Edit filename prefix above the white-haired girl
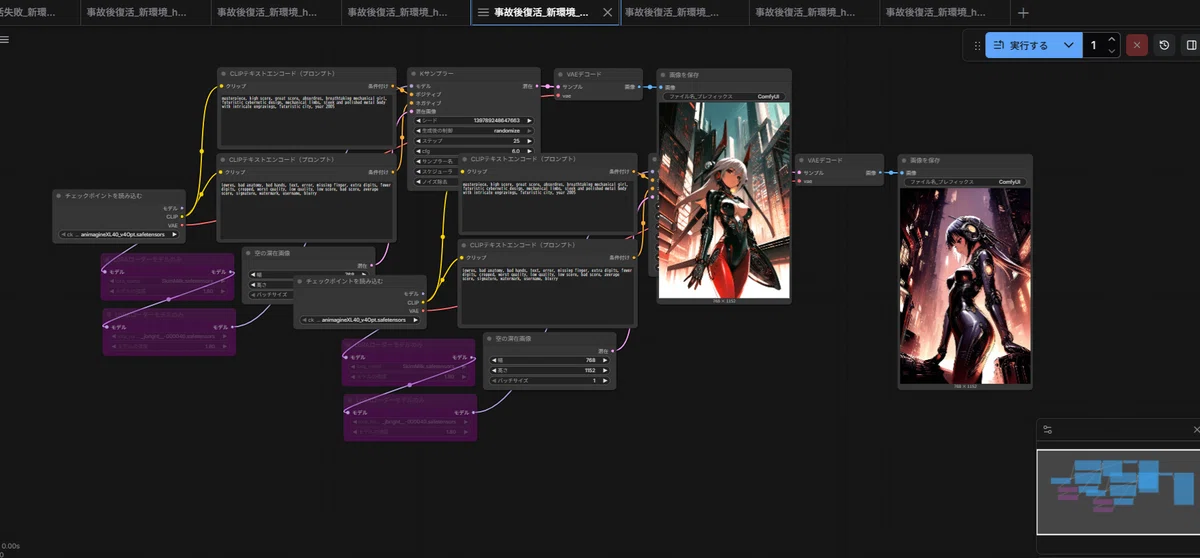The image size is (1200, 558). [725, 97]
